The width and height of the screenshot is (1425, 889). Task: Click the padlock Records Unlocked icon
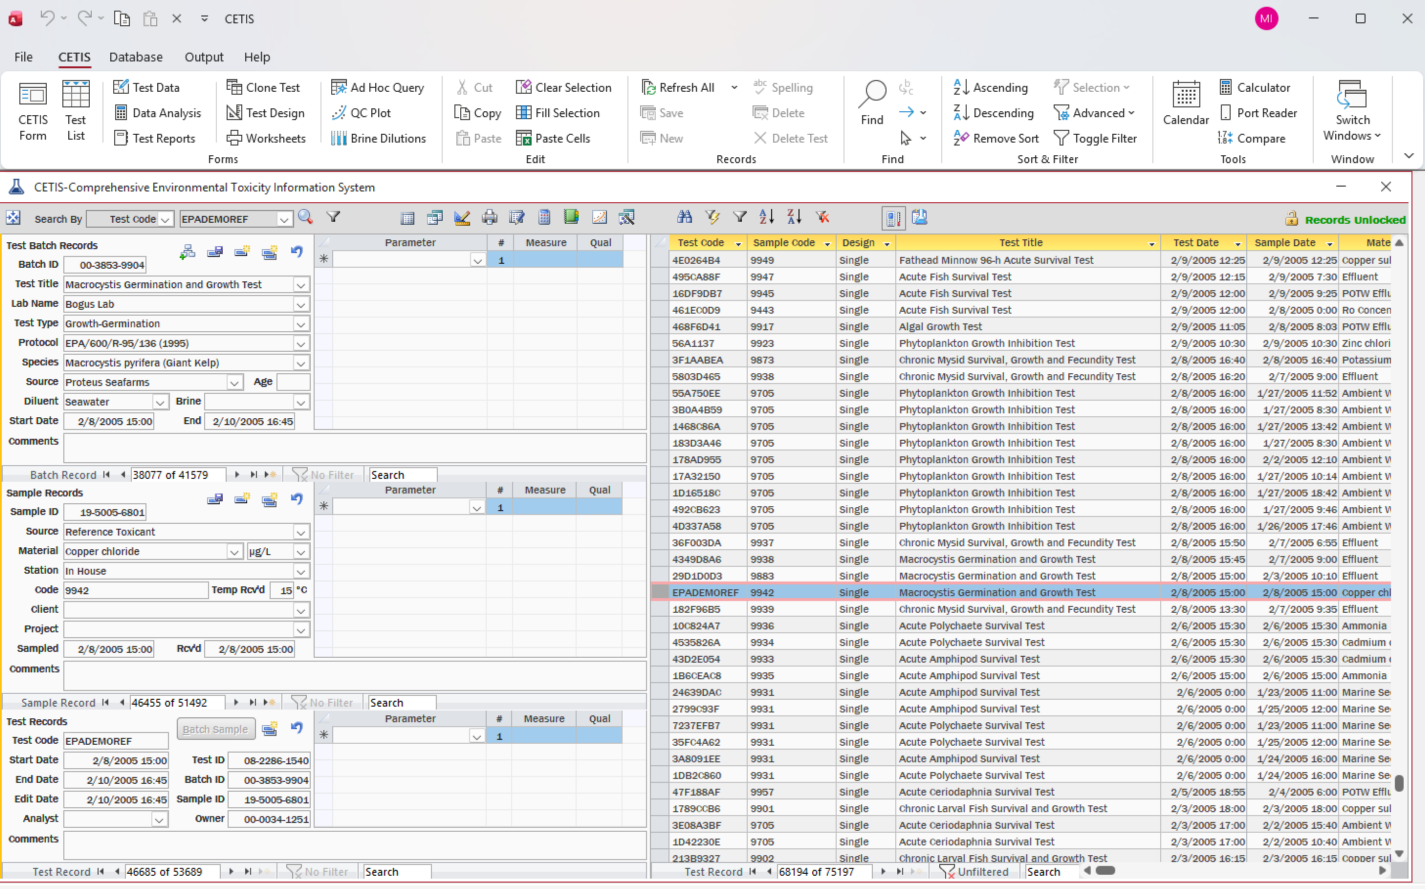tap(1291, 219)
